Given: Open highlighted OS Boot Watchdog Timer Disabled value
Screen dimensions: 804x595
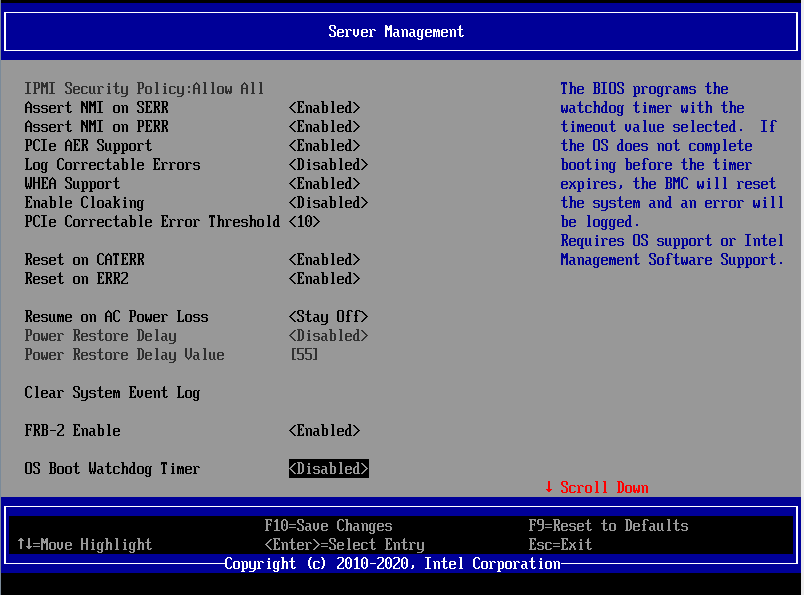Looking at the screenshot, I should (329, 468).
